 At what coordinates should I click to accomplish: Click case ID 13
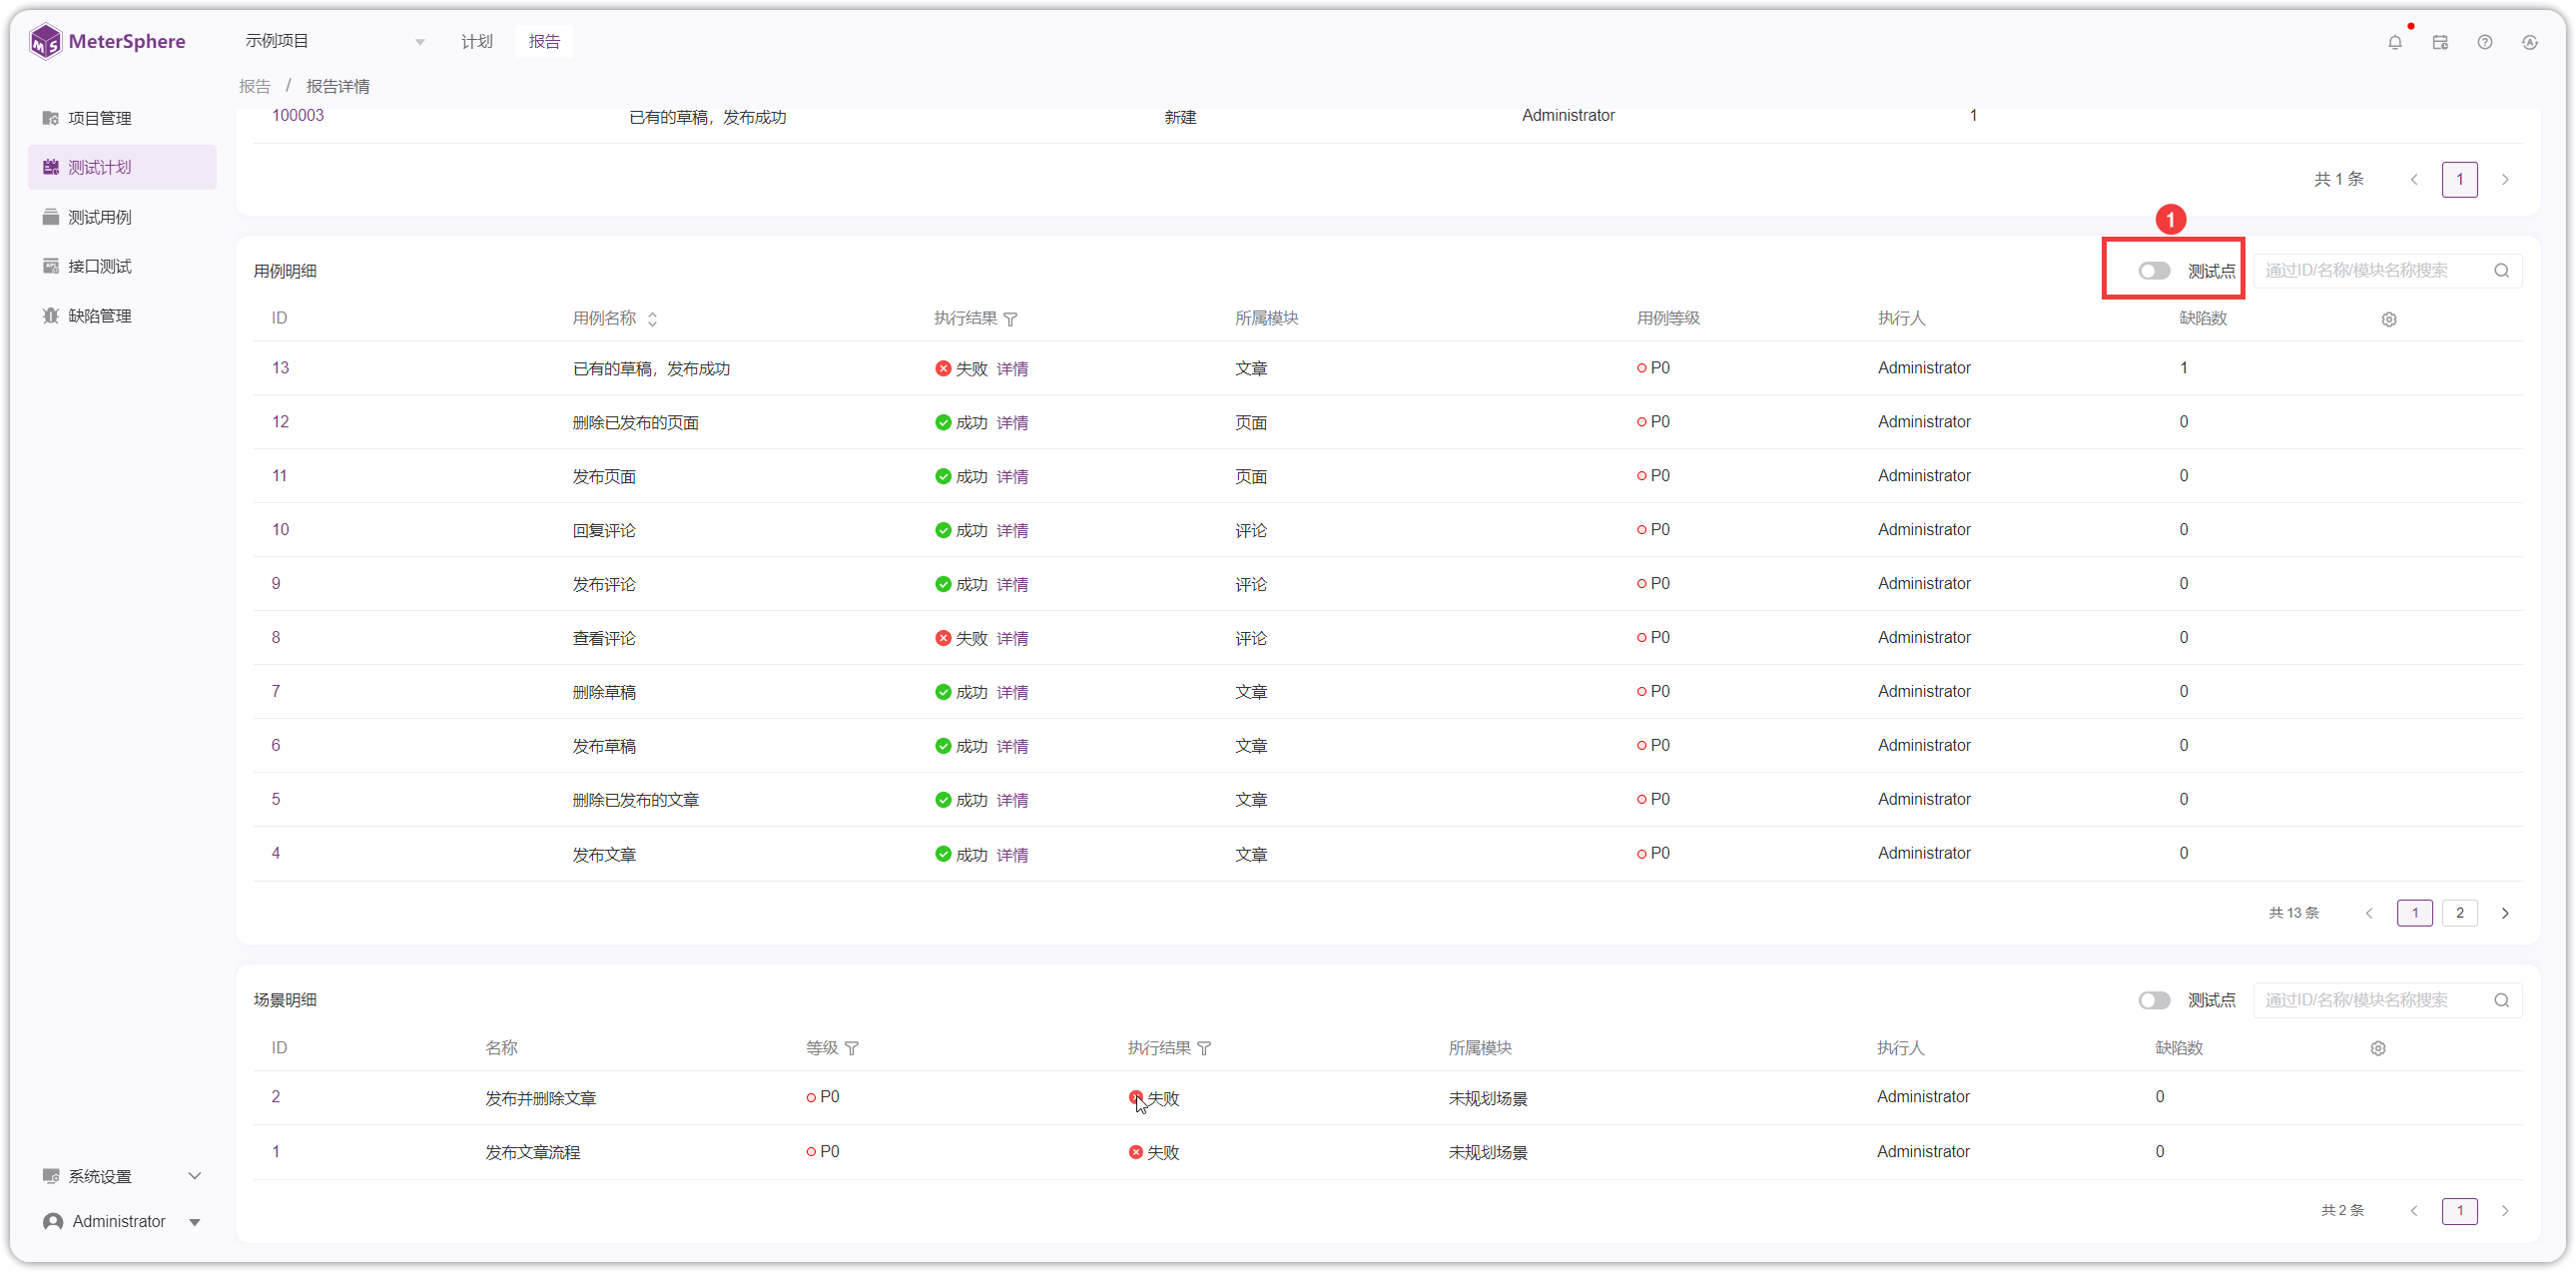point(280,368)
